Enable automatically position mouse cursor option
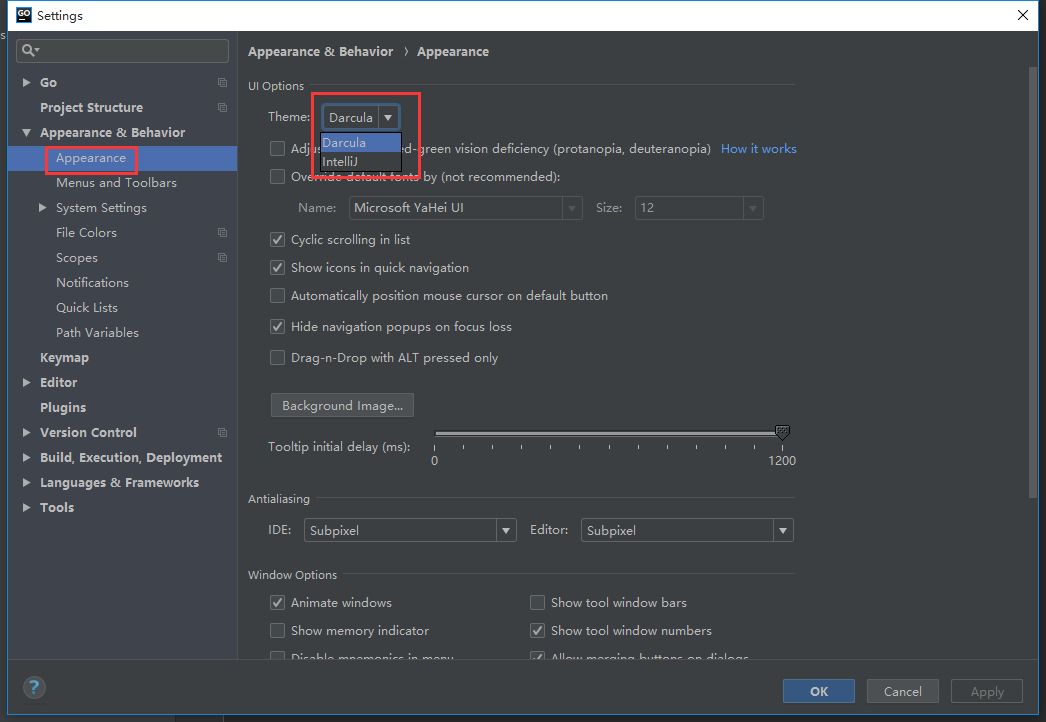Viewport: 1046px width, 722px height. pos(277,296)
